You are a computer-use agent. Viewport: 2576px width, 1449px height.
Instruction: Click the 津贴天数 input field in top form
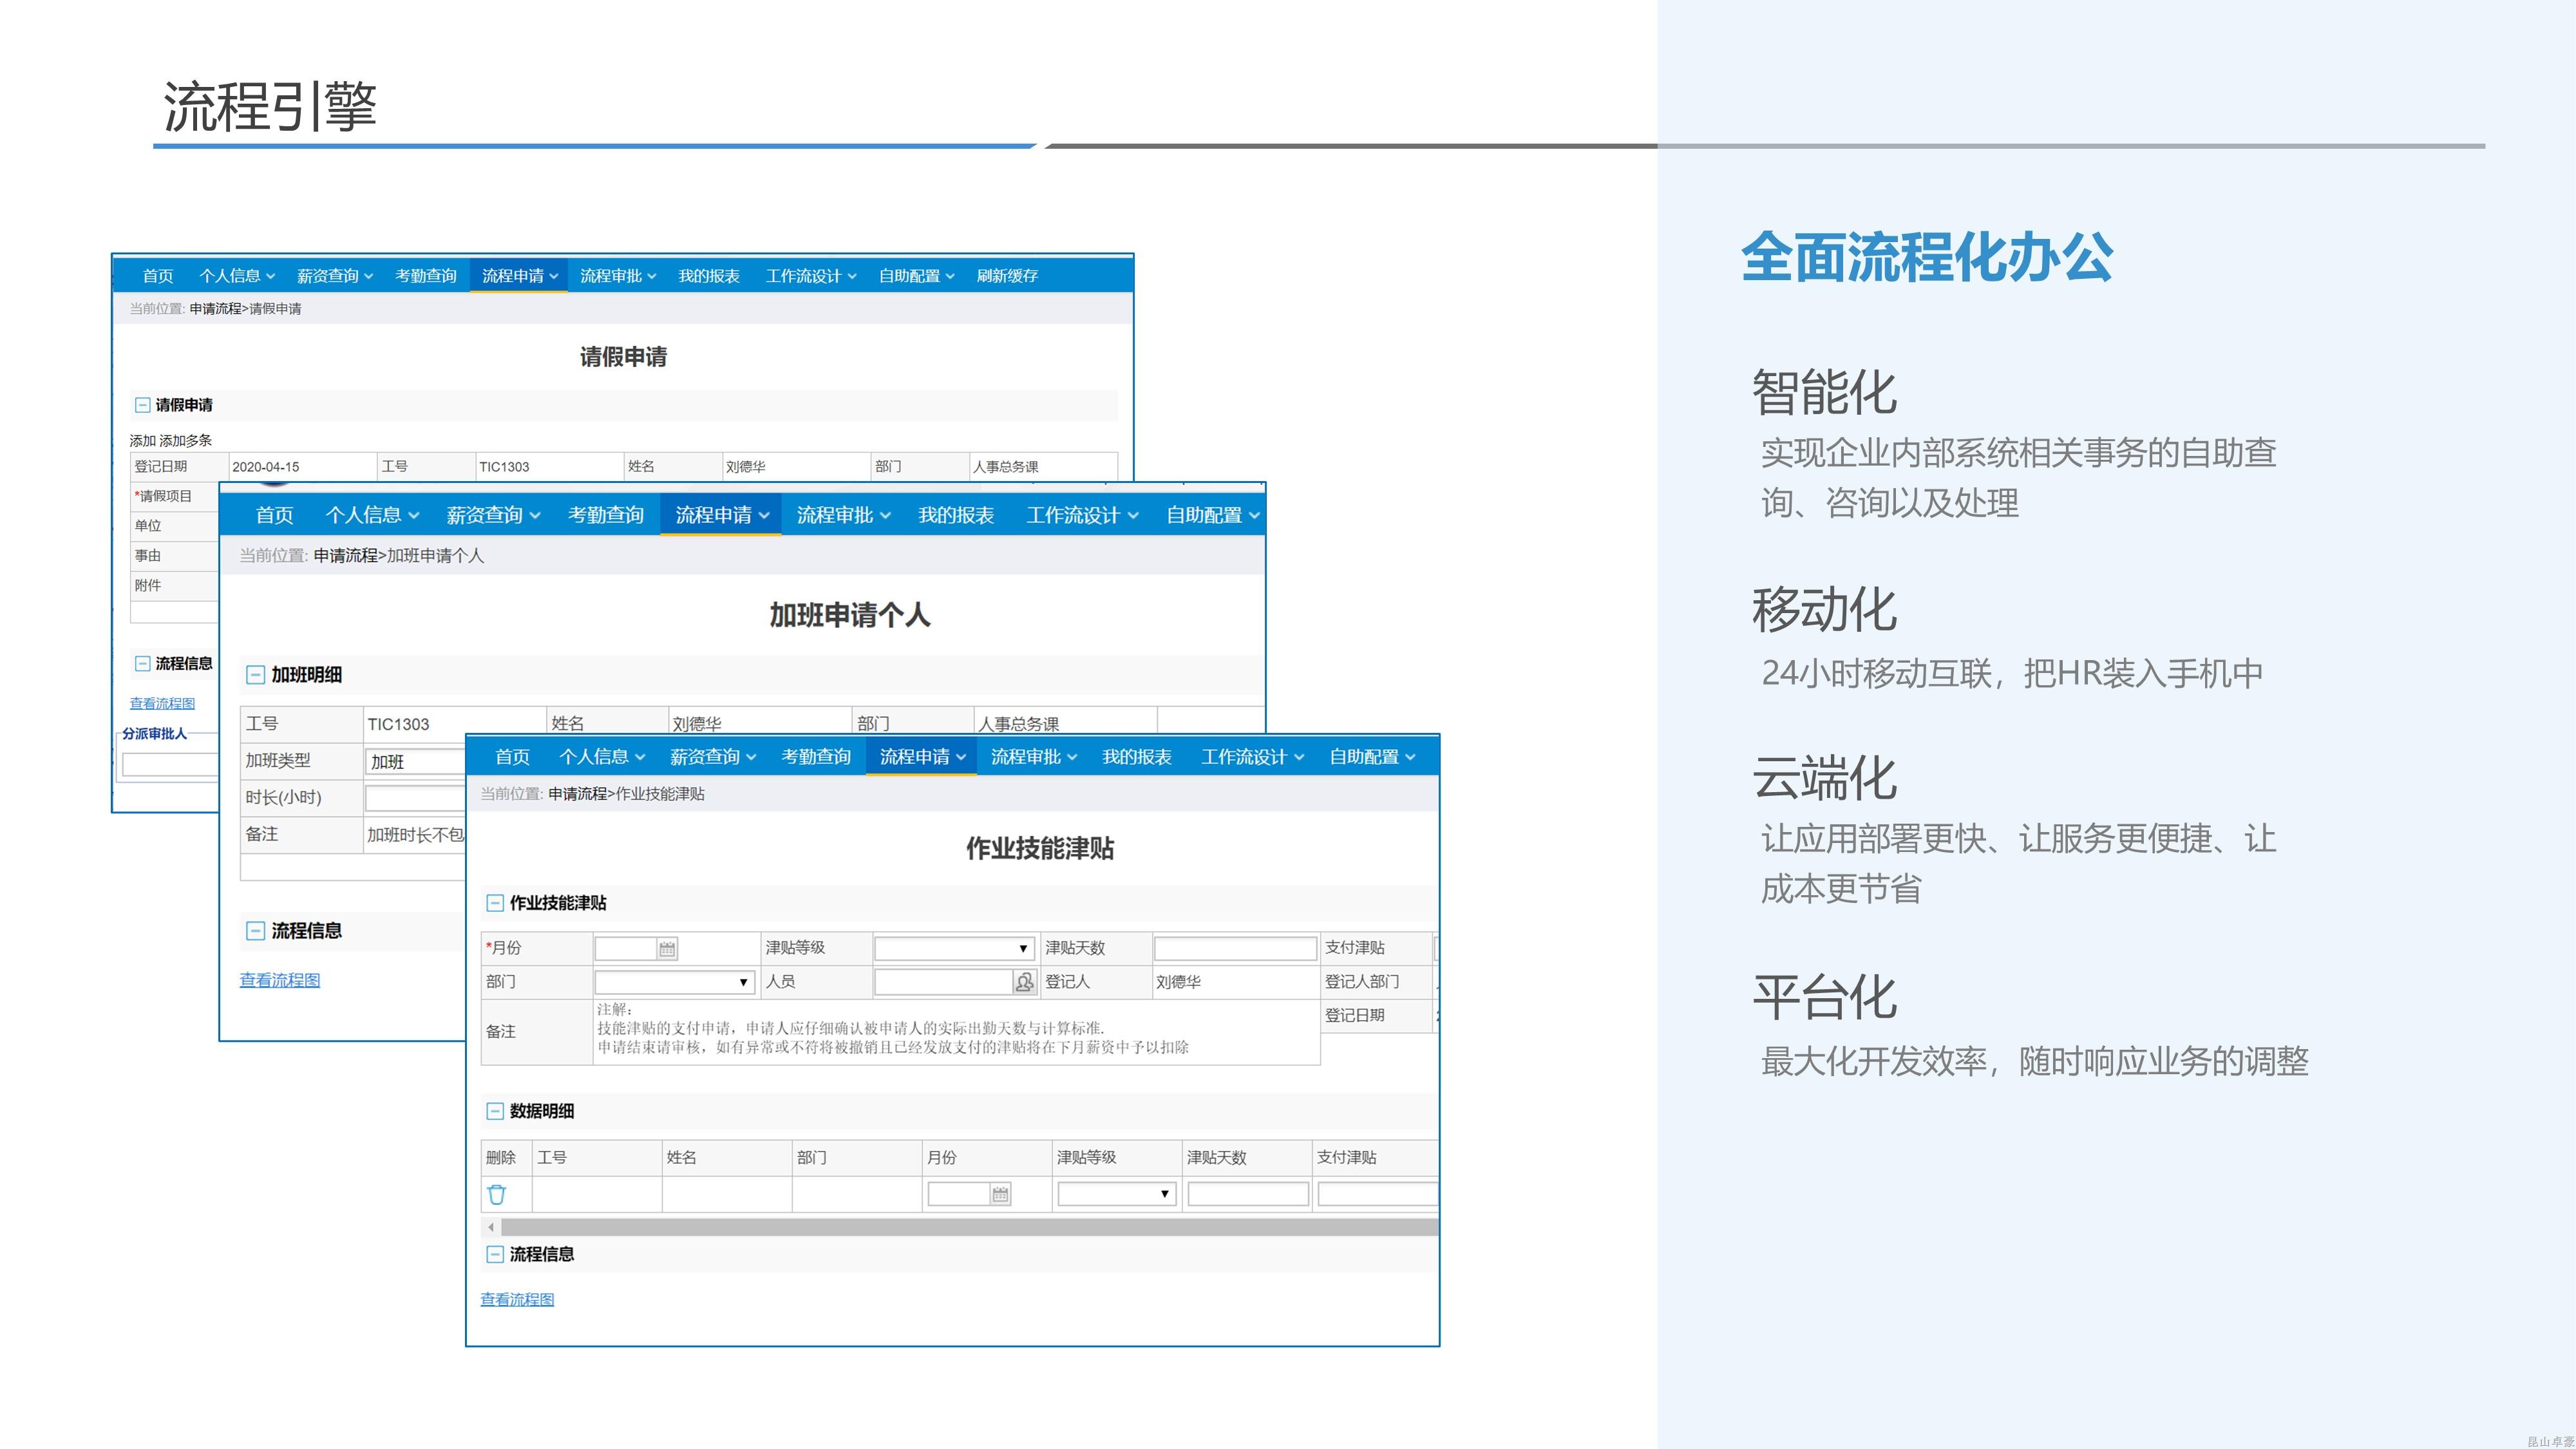coord(1235,948)
